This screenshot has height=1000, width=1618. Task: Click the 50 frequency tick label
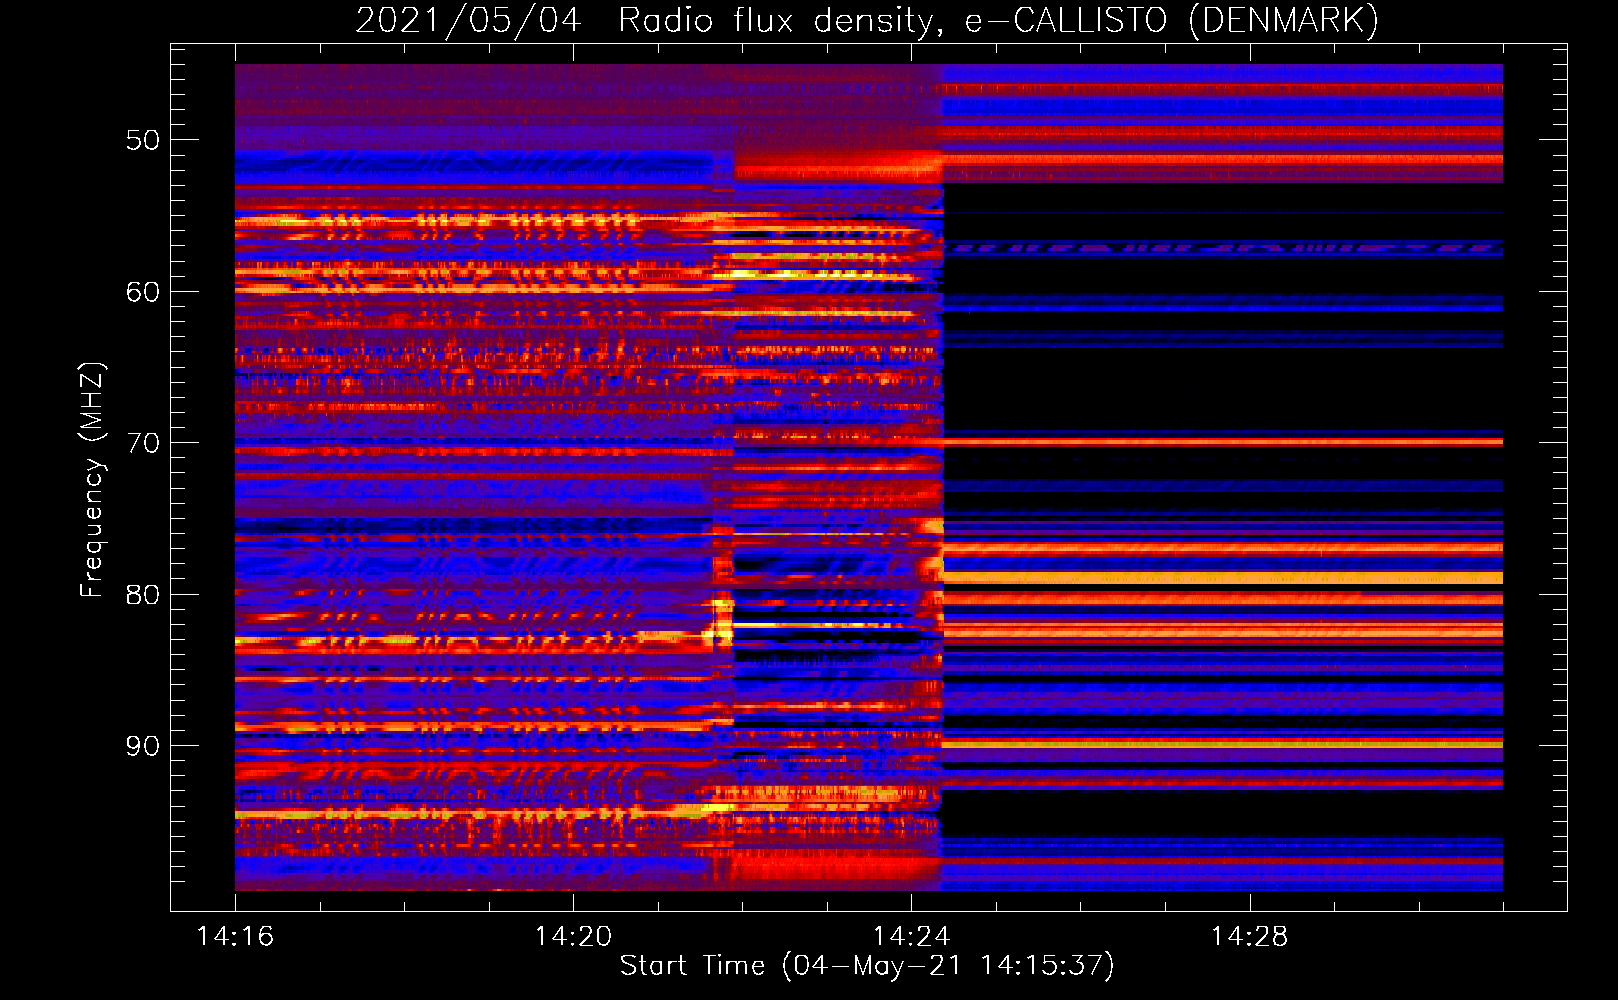tap(143, 140)
